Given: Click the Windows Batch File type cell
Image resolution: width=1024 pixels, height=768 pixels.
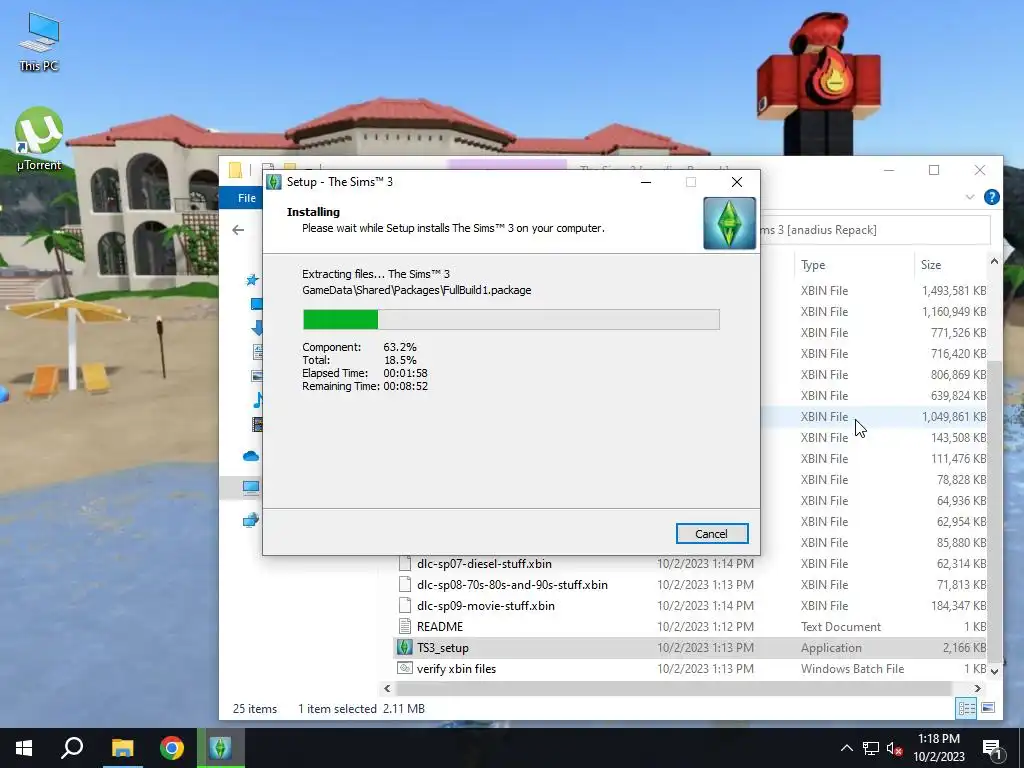Looking at the screenshot, I should coord(852,669).
